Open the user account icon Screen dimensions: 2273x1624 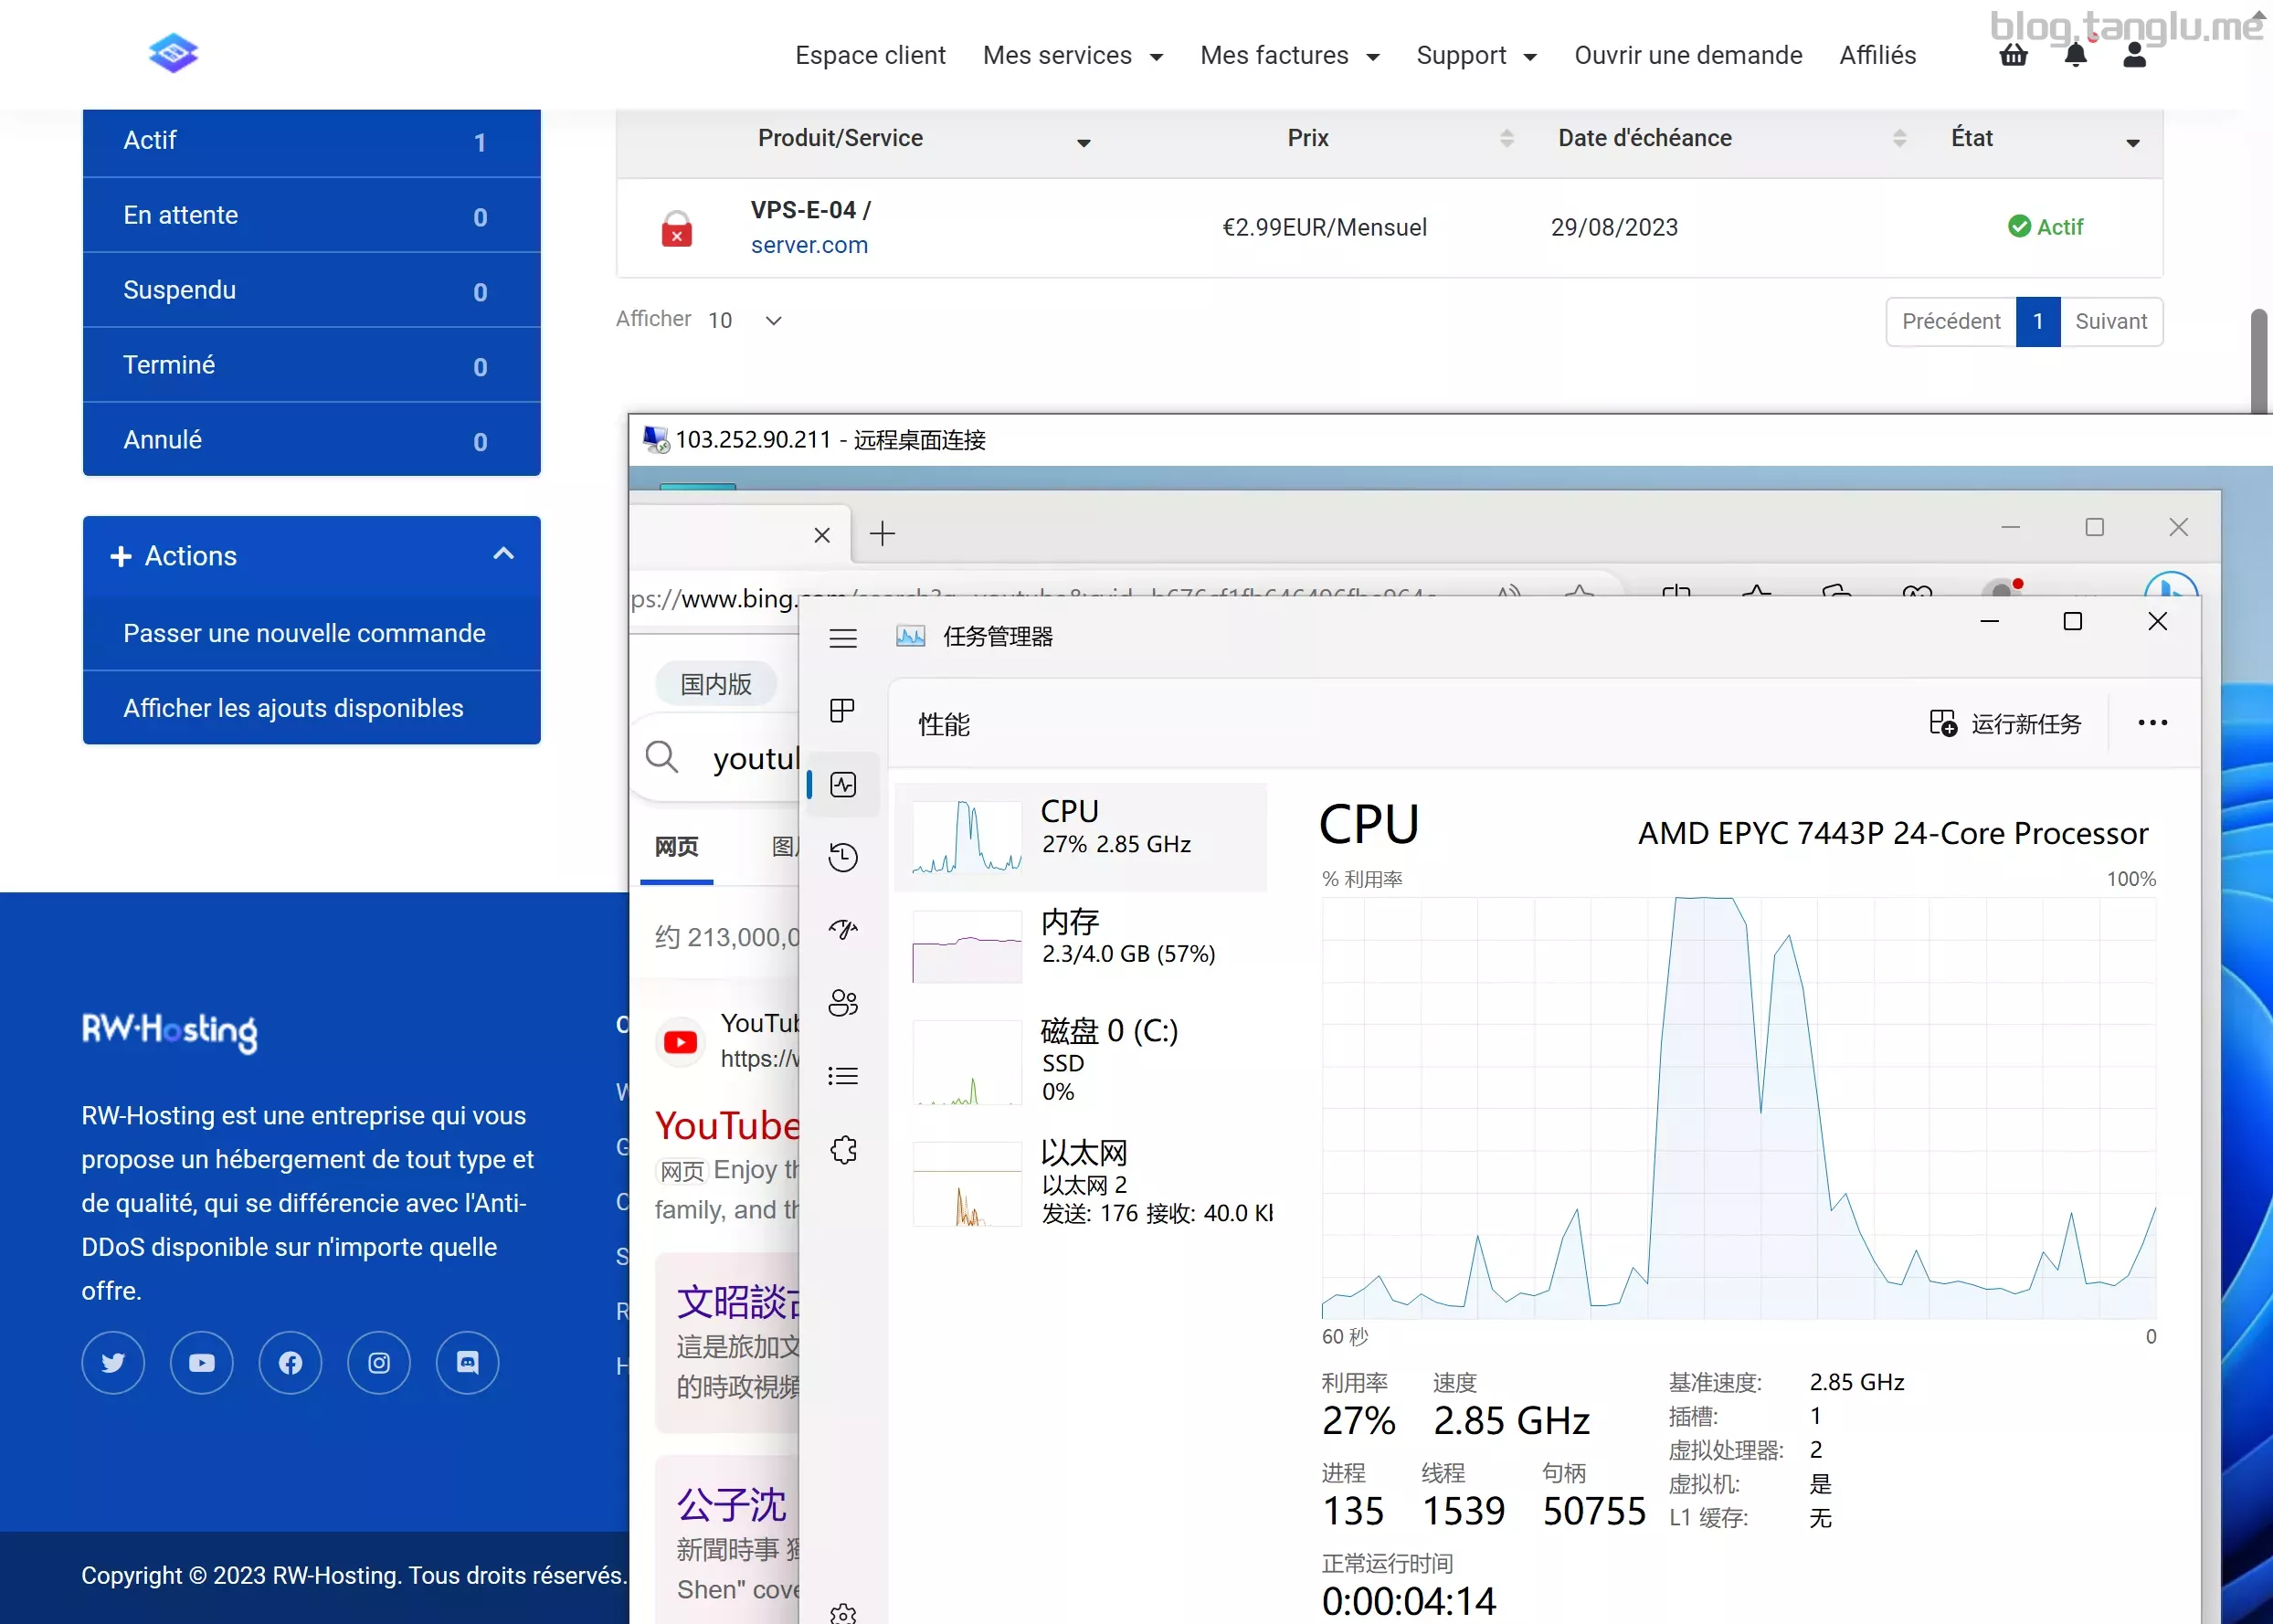point(2134,55)
